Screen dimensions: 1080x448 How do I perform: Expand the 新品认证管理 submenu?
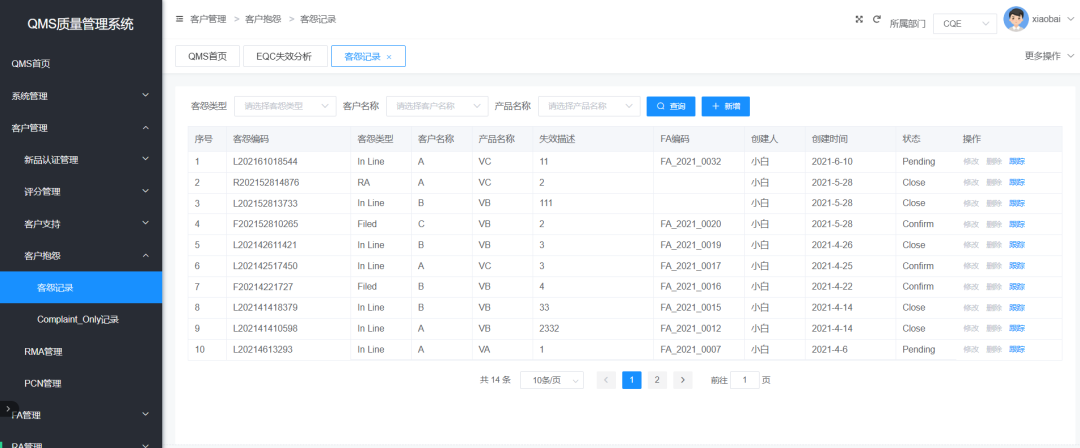[81, 160]
